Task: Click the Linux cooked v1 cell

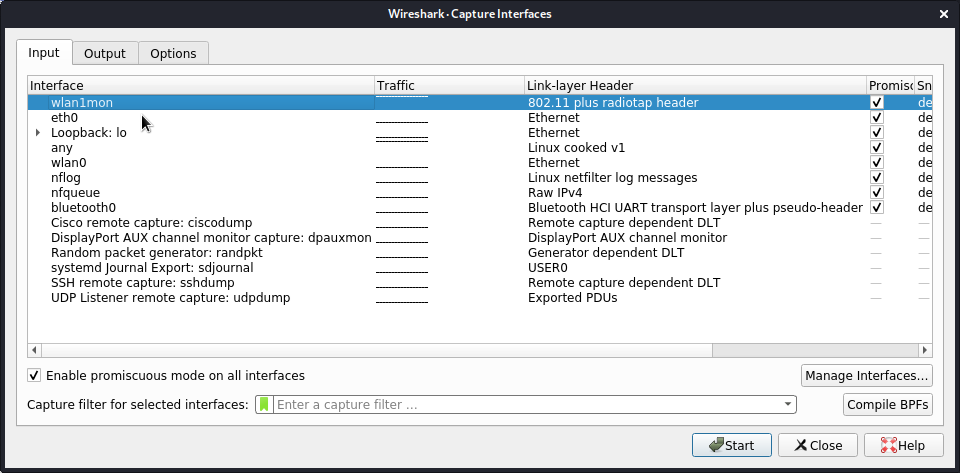Action: 576,147
